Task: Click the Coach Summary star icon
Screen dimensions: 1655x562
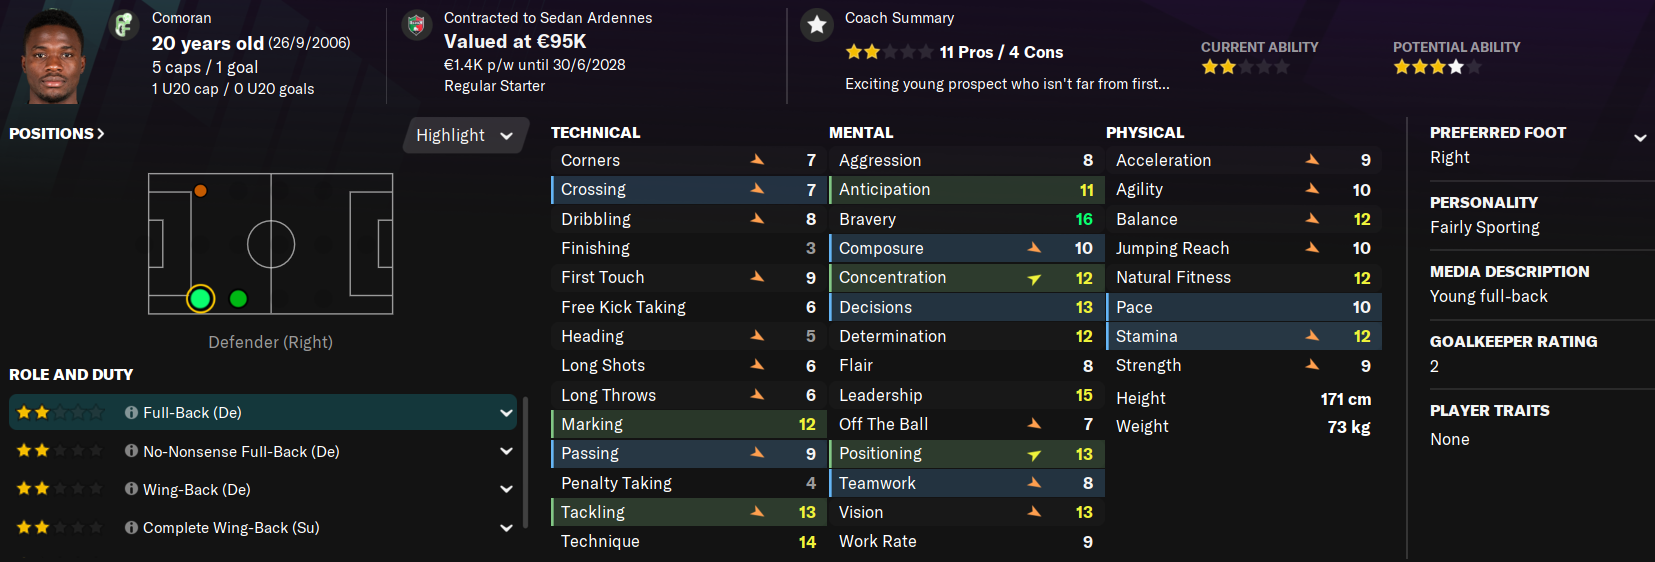Action: click(817, 25)
